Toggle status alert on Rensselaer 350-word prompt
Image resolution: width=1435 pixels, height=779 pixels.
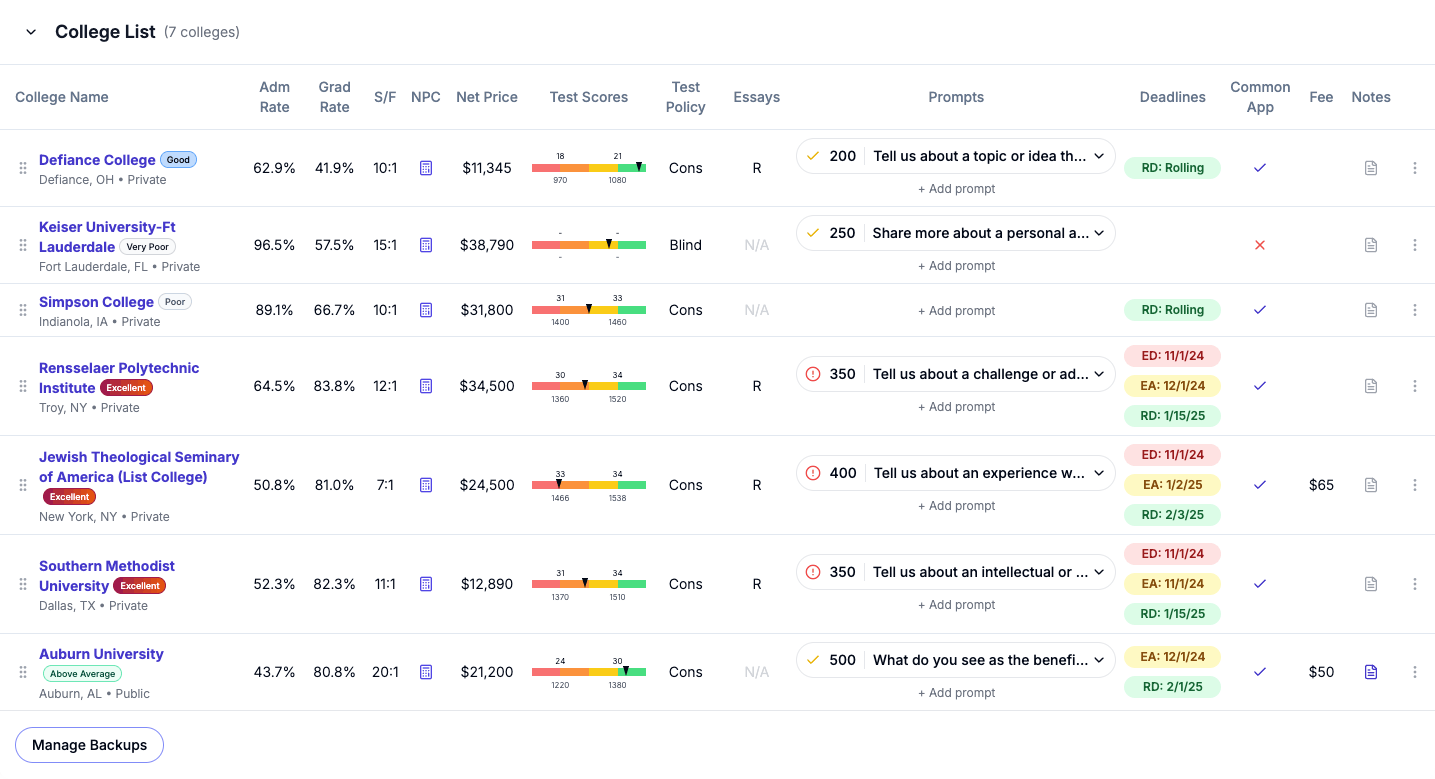813,374
